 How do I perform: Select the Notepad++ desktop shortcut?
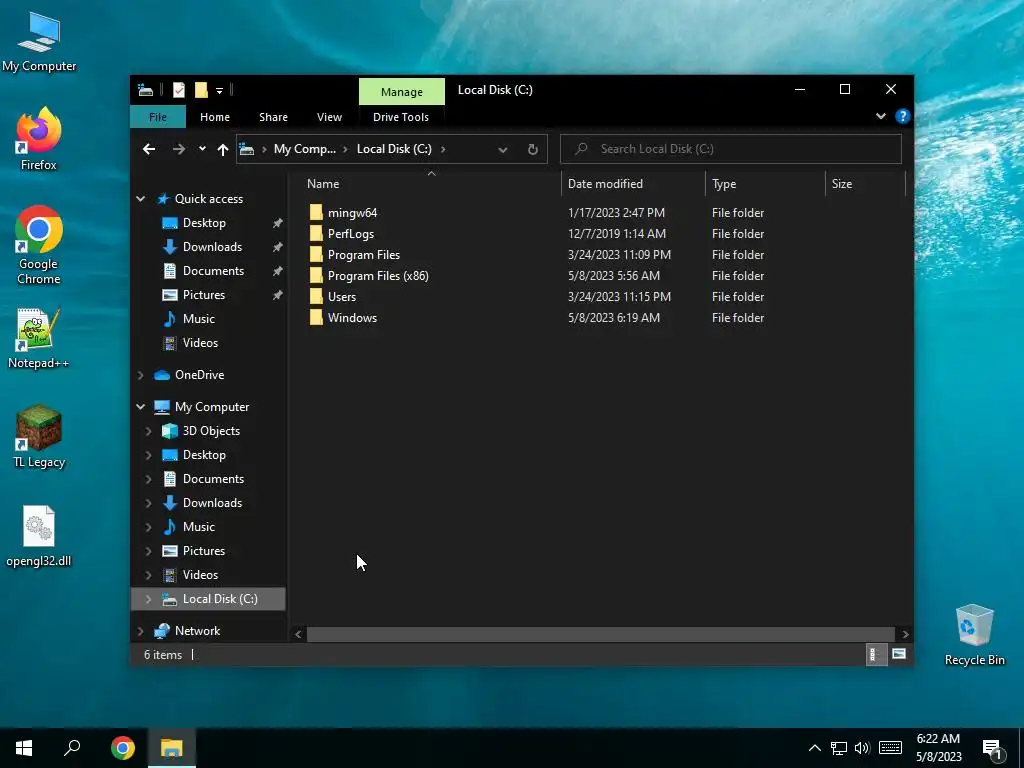pos(39,338)
